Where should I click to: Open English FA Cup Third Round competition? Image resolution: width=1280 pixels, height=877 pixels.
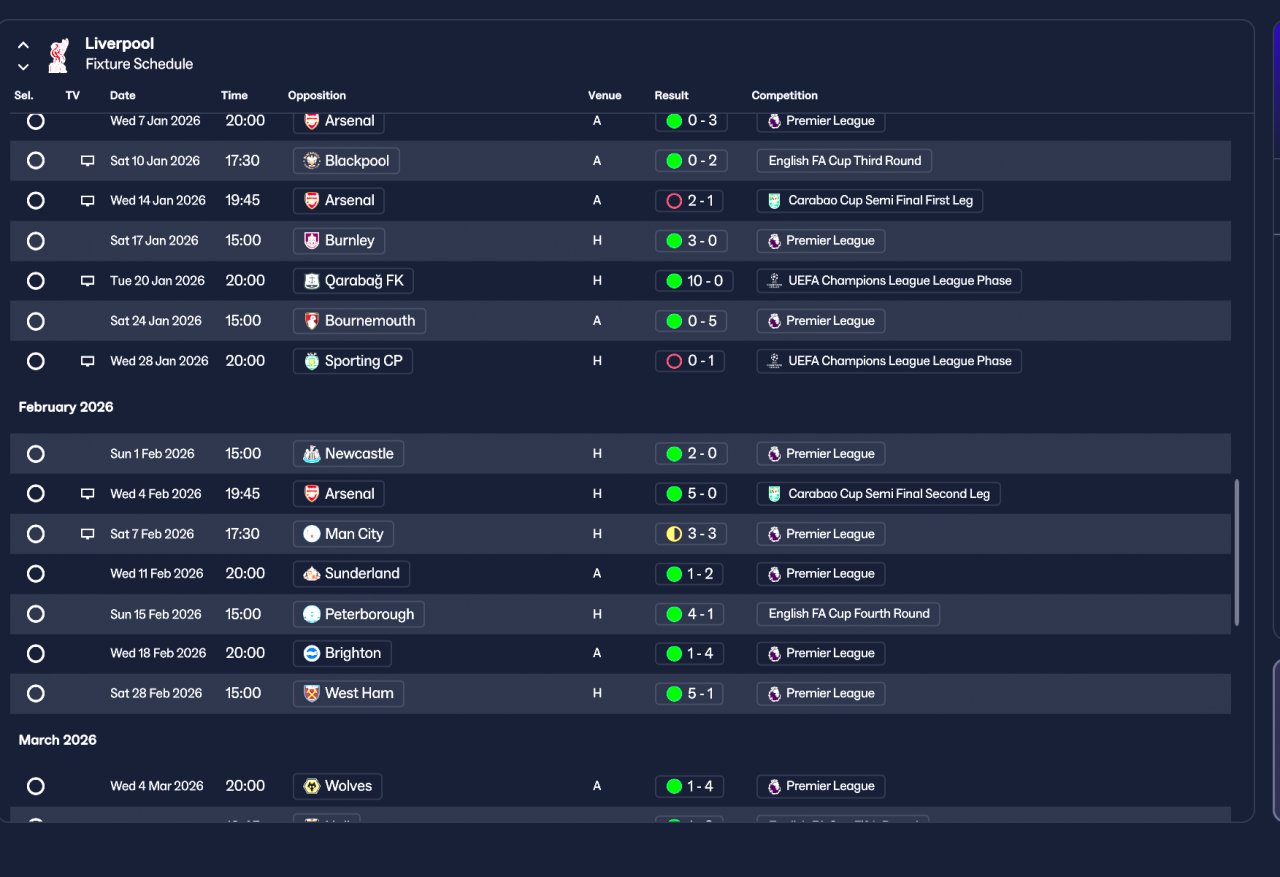click(844, 161)
